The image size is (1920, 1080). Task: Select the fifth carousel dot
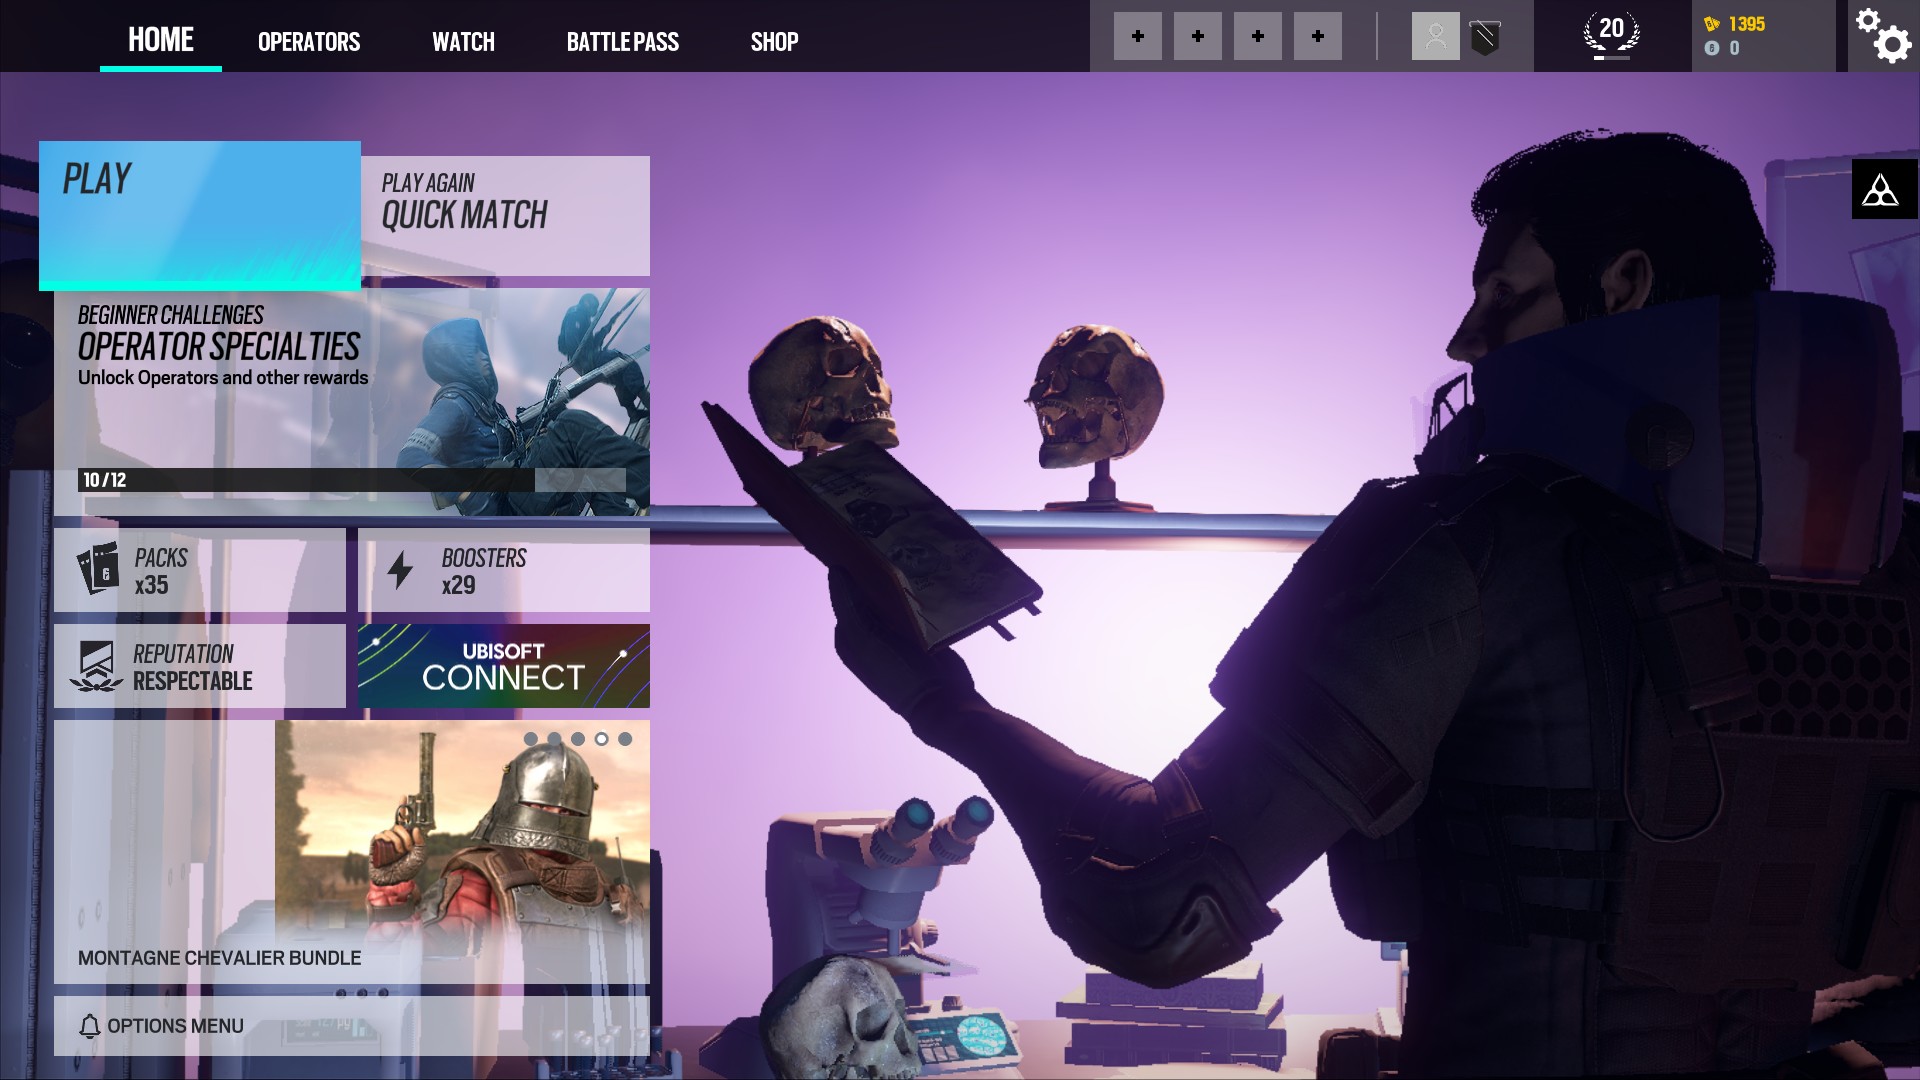tap(625, 739)
